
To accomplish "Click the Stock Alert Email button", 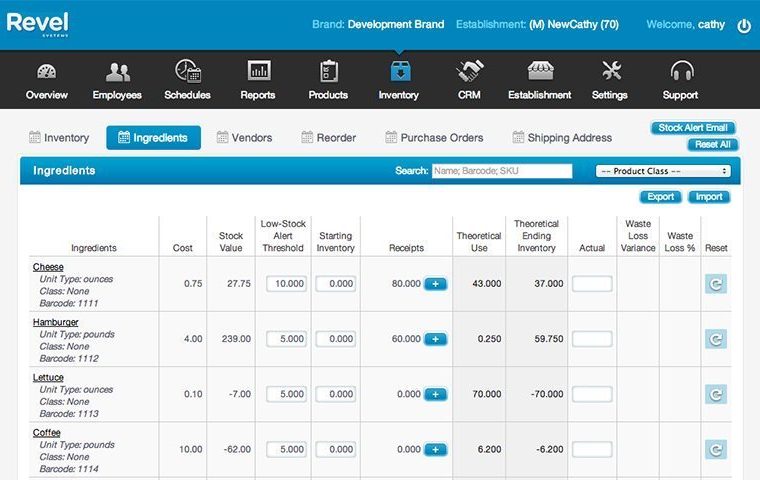I will (x=693, y=128).
